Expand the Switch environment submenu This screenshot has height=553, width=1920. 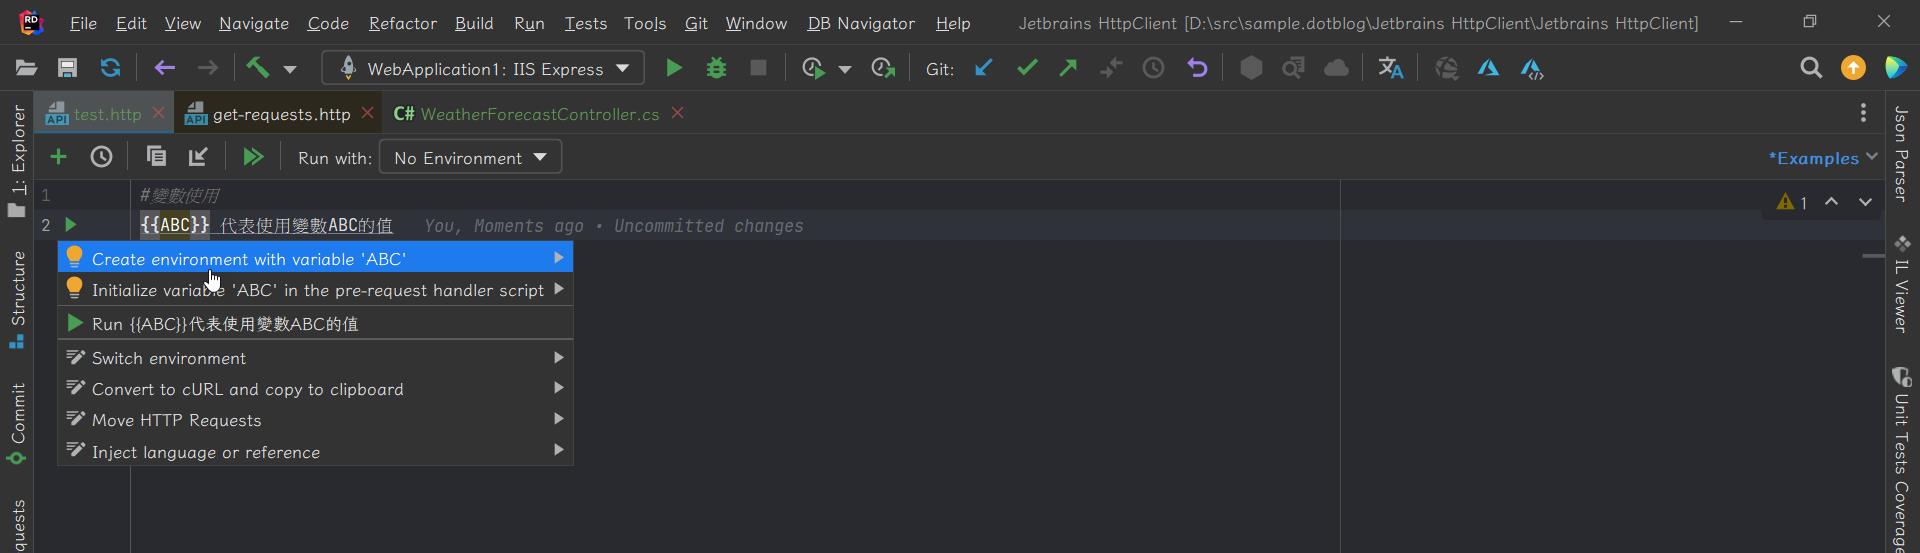(315, 358)
